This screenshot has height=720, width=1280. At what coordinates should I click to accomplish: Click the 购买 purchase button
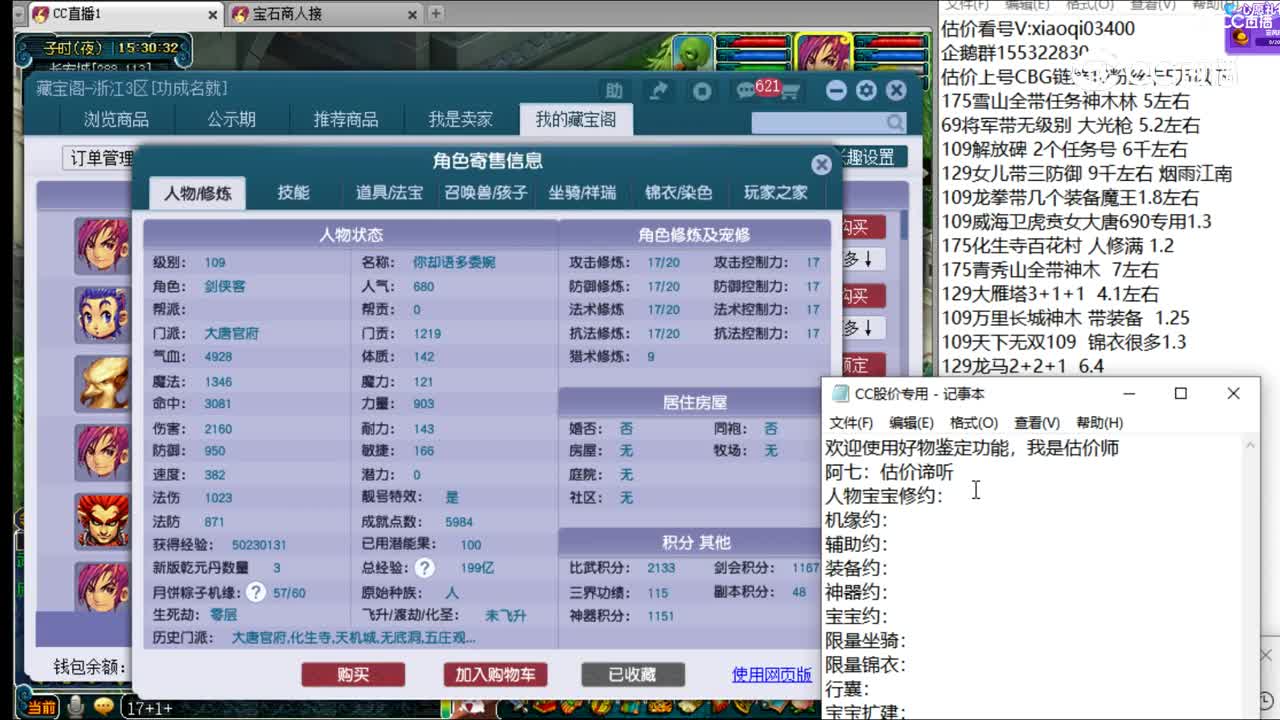352,674
